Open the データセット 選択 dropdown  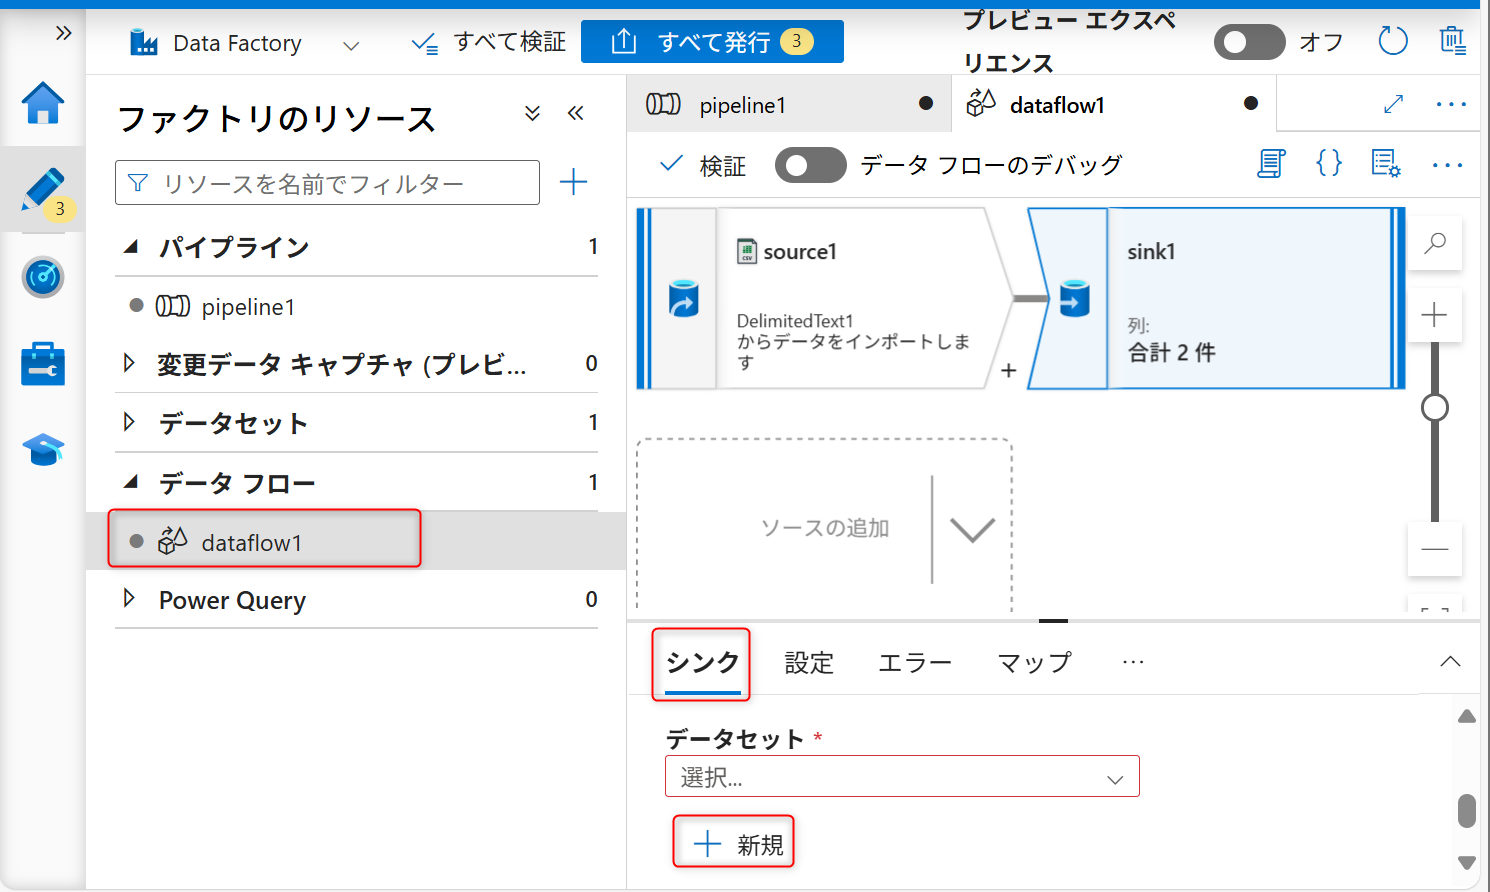[x=901, y=777]
